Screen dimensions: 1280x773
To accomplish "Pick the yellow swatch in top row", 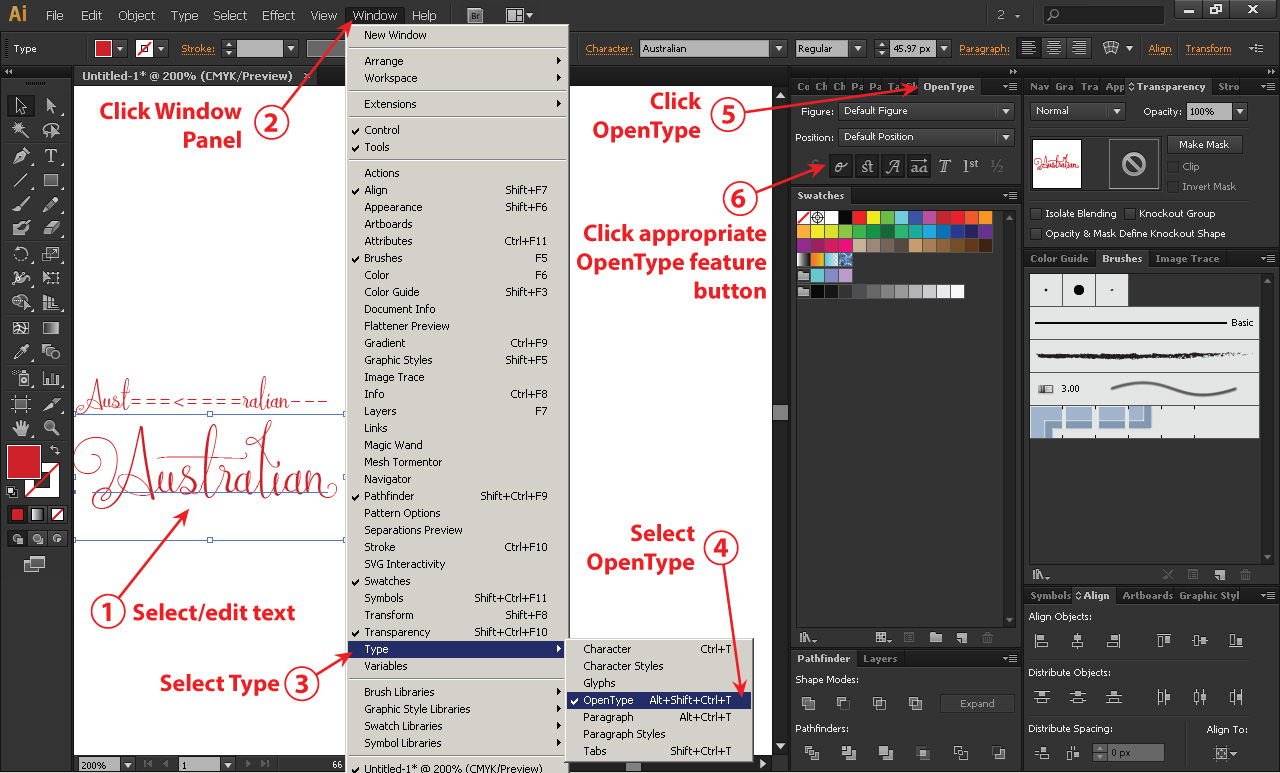I will [x=873, y=217].
